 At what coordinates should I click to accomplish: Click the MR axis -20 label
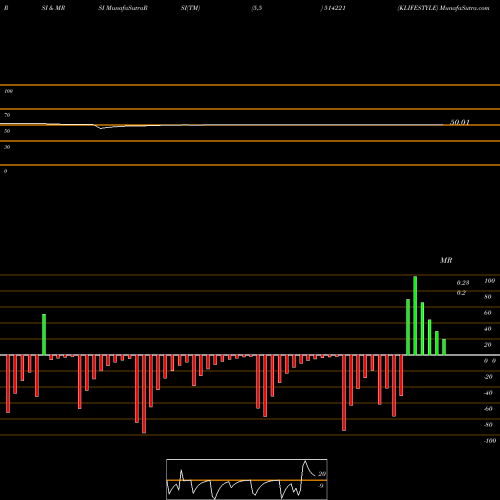point(488,377)
